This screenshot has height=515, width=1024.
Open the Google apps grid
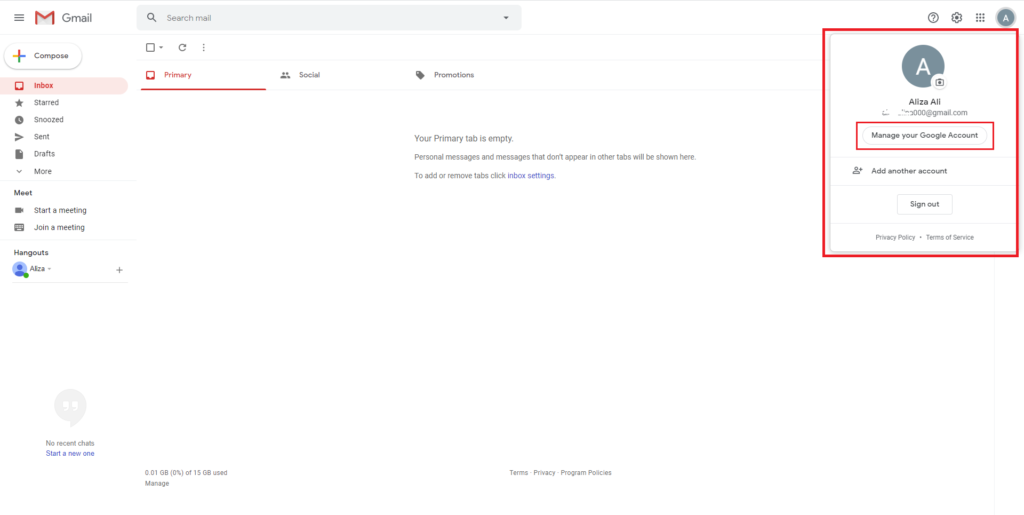click(x=980, y=18)
